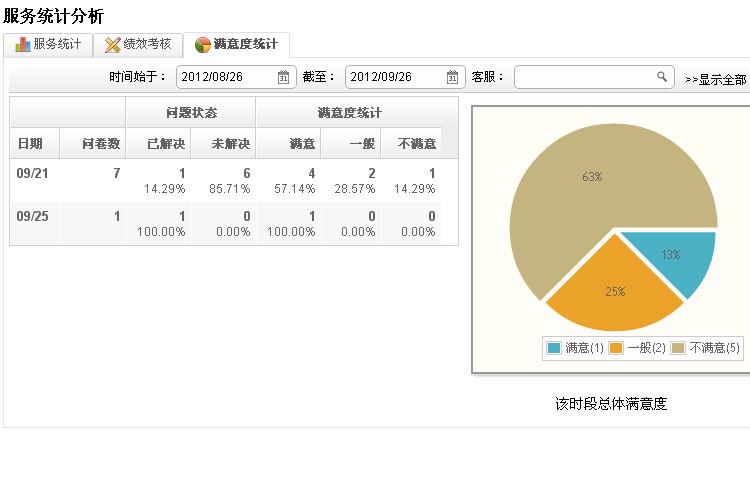Focus the 截至 date input field
Image resolution: width=750 pixels, height=500 pixels.
pos(405,77)
